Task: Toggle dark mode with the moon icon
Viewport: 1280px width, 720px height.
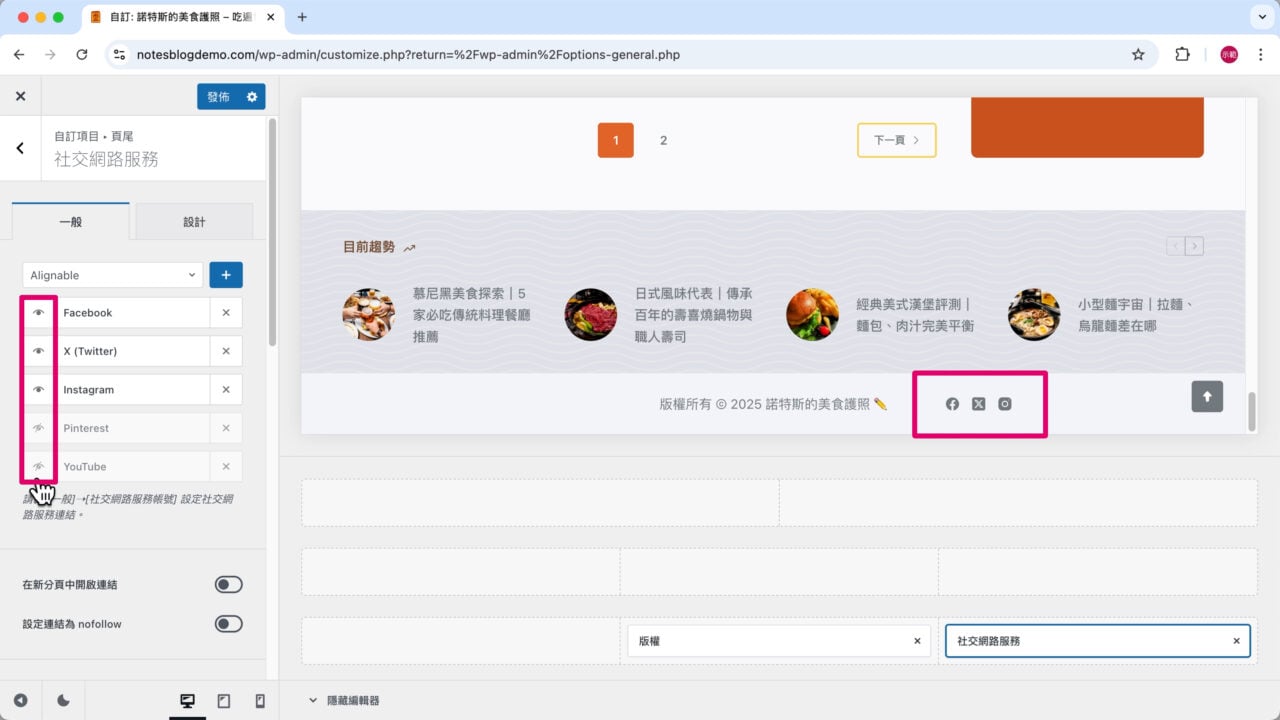Action: coord(62,700)
